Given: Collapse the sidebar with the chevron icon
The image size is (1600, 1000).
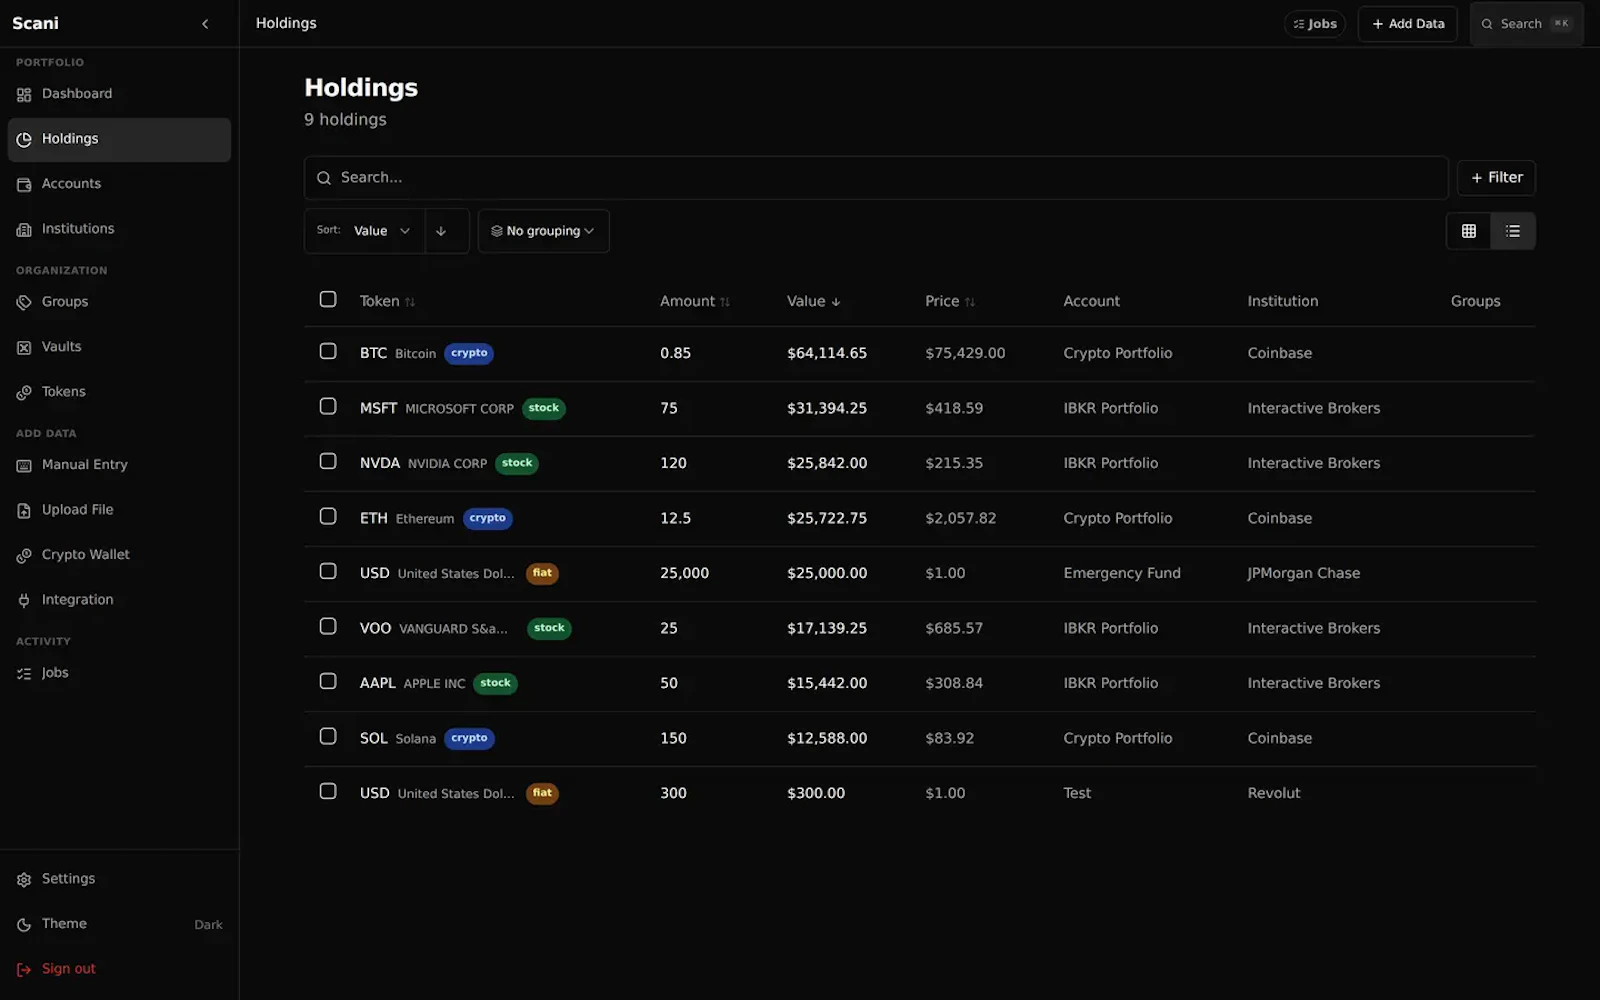Looking at the screenshot, I should click(205, 24).
